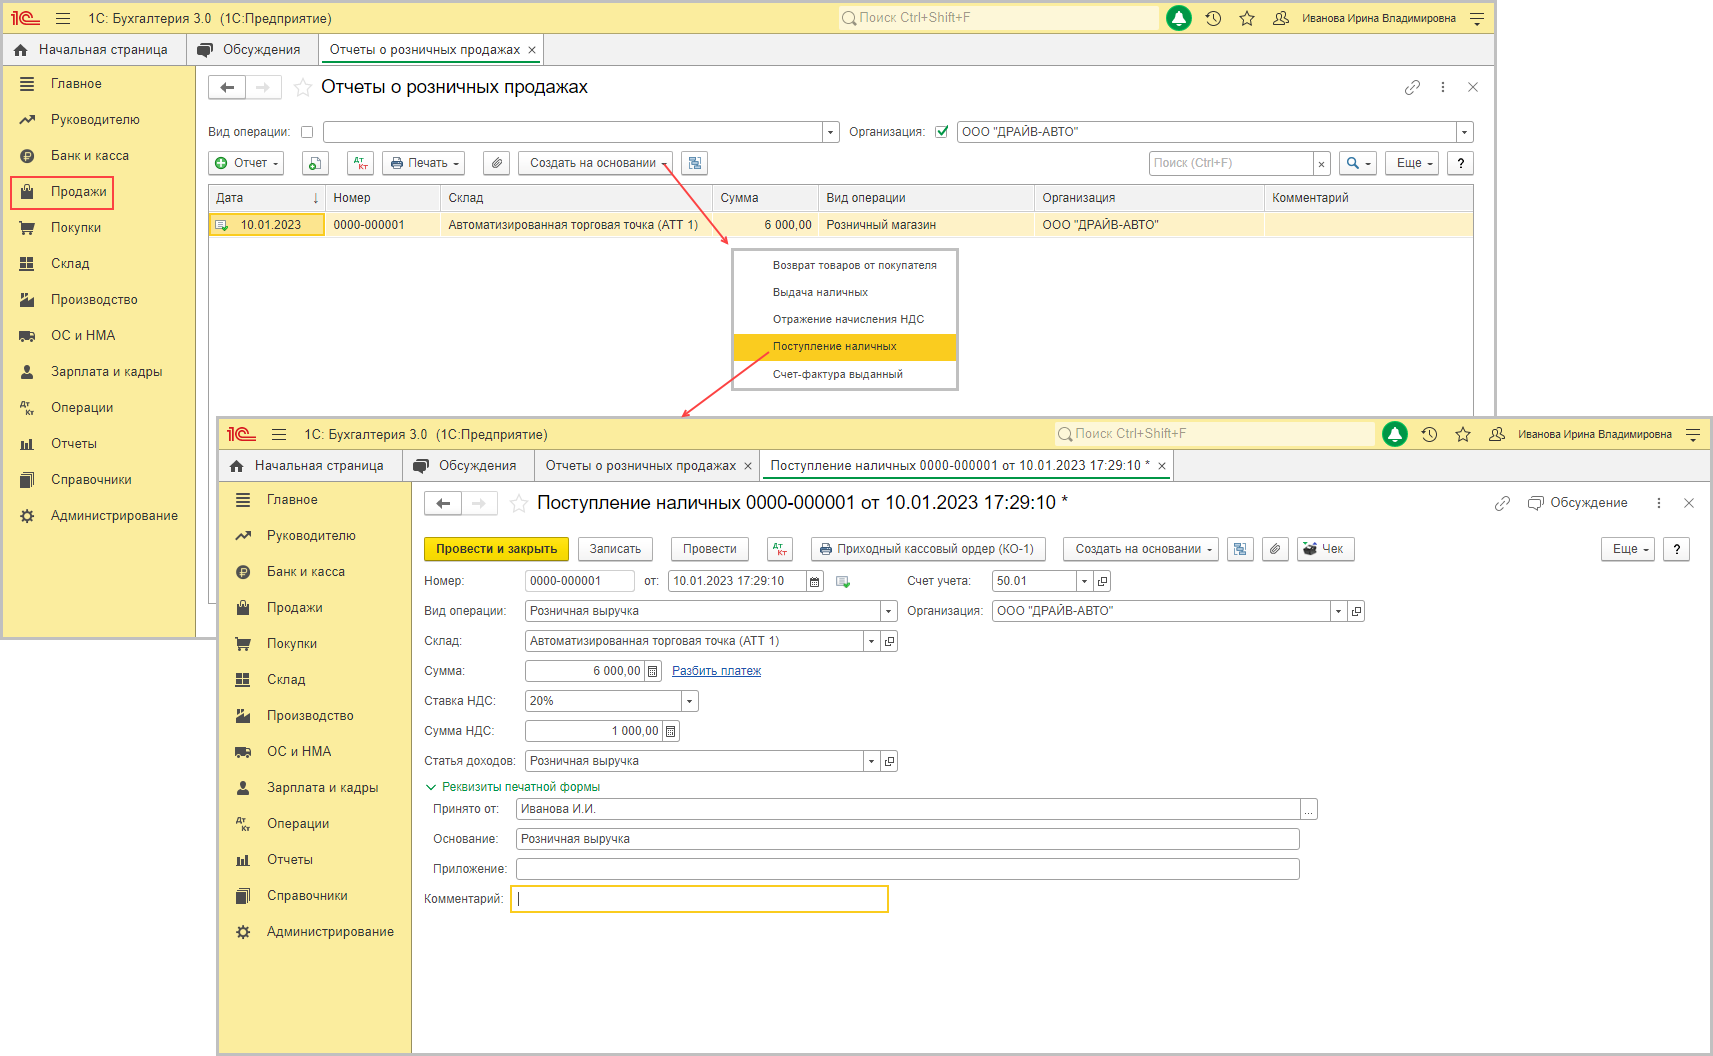This screenshot has height=1056, width=1713.
Task: Open Склад dropdown in cash receipt
Action: [871, 641]
